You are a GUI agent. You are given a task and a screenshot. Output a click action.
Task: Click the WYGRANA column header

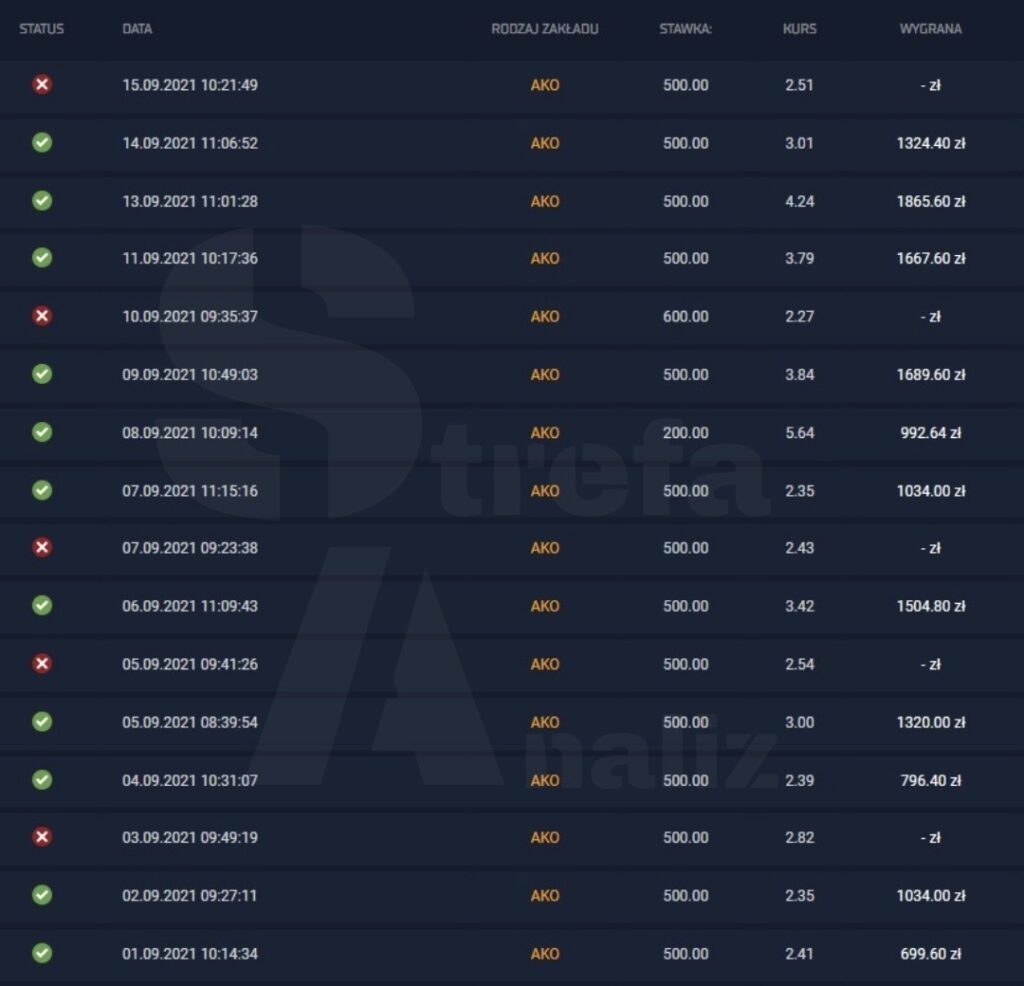(x=931, y=29)
